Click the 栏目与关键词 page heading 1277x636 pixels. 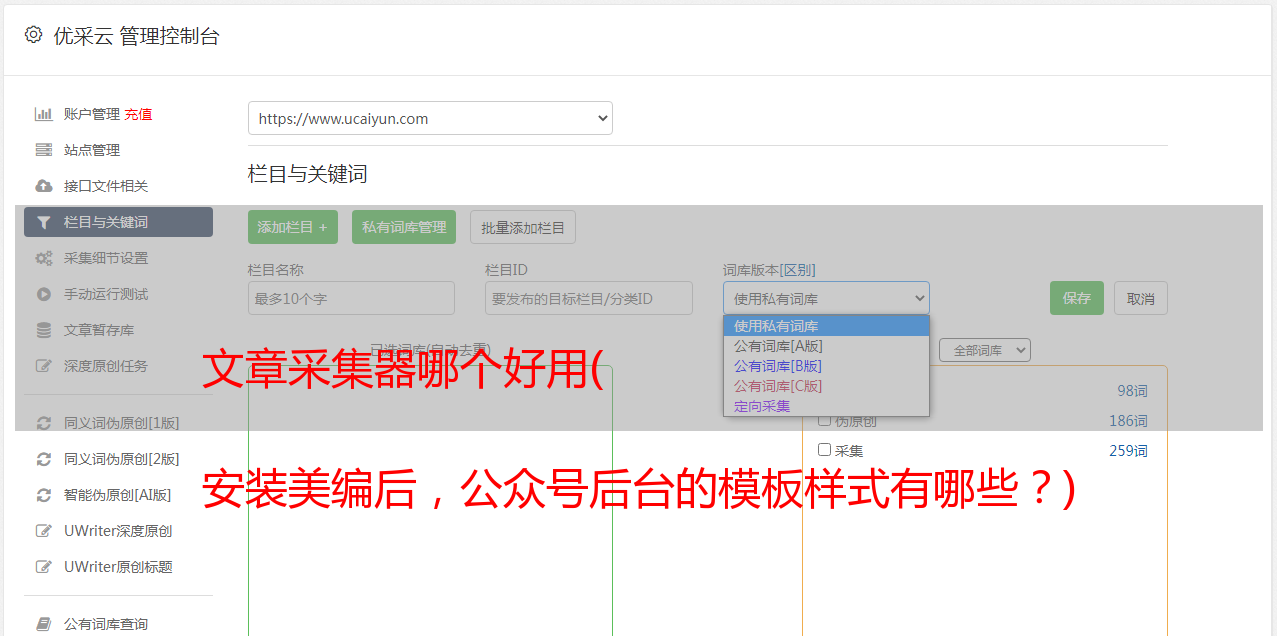(x=308, y=174)
